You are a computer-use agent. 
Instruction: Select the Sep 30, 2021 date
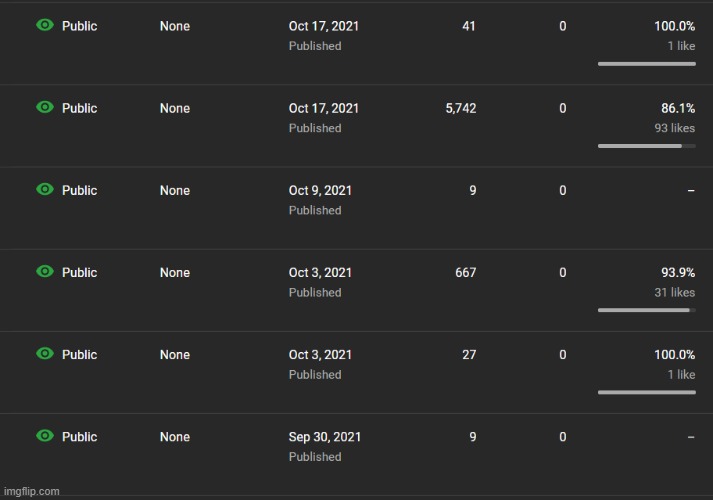325,437
